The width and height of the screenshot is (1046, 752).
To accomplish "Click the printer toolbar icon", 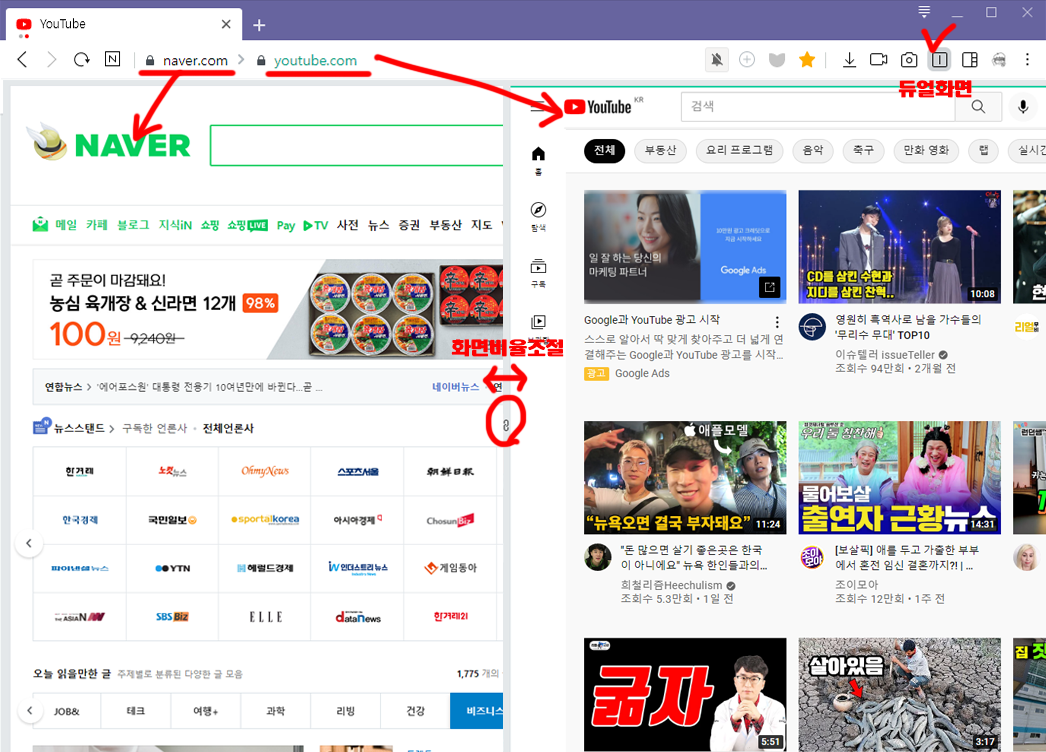I will tap(999, 59).
